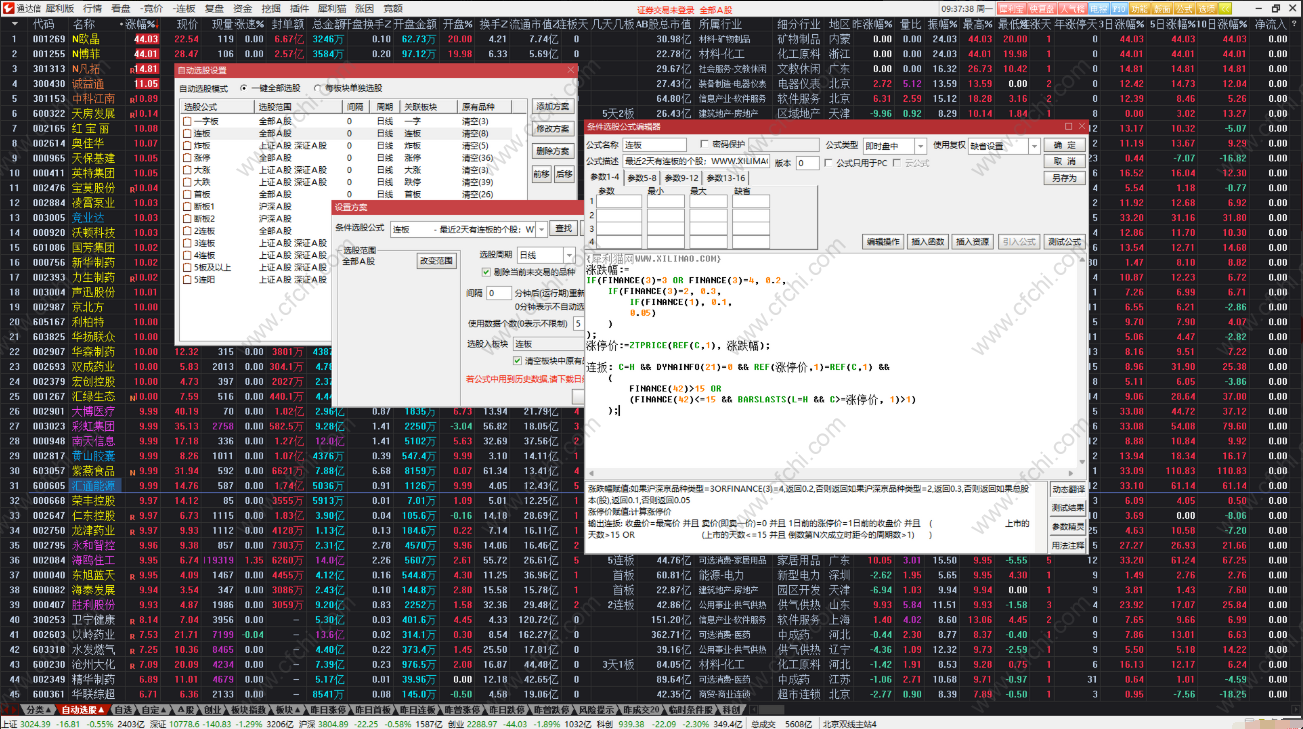Click 用法注释 side button
Viewport: 1303px width, 729px height.
tap(1069, 546)
